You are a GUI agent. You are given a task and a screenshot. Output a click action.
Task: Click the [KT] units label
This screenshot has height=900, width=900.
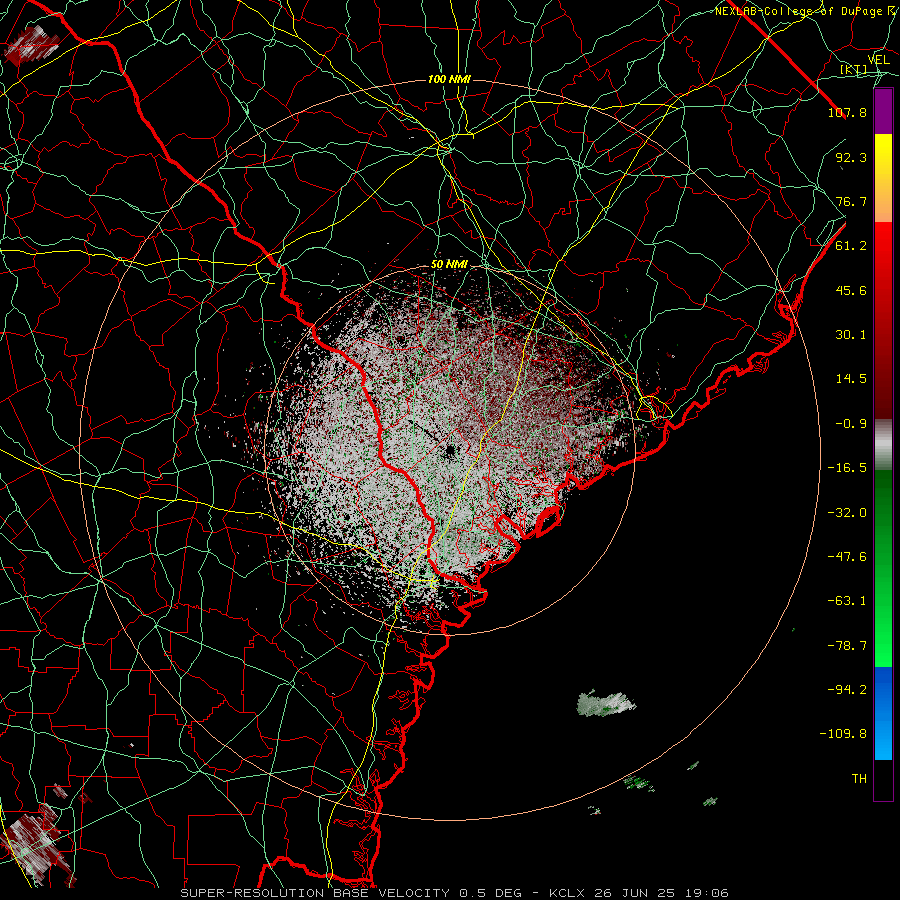tap(854, 69)
